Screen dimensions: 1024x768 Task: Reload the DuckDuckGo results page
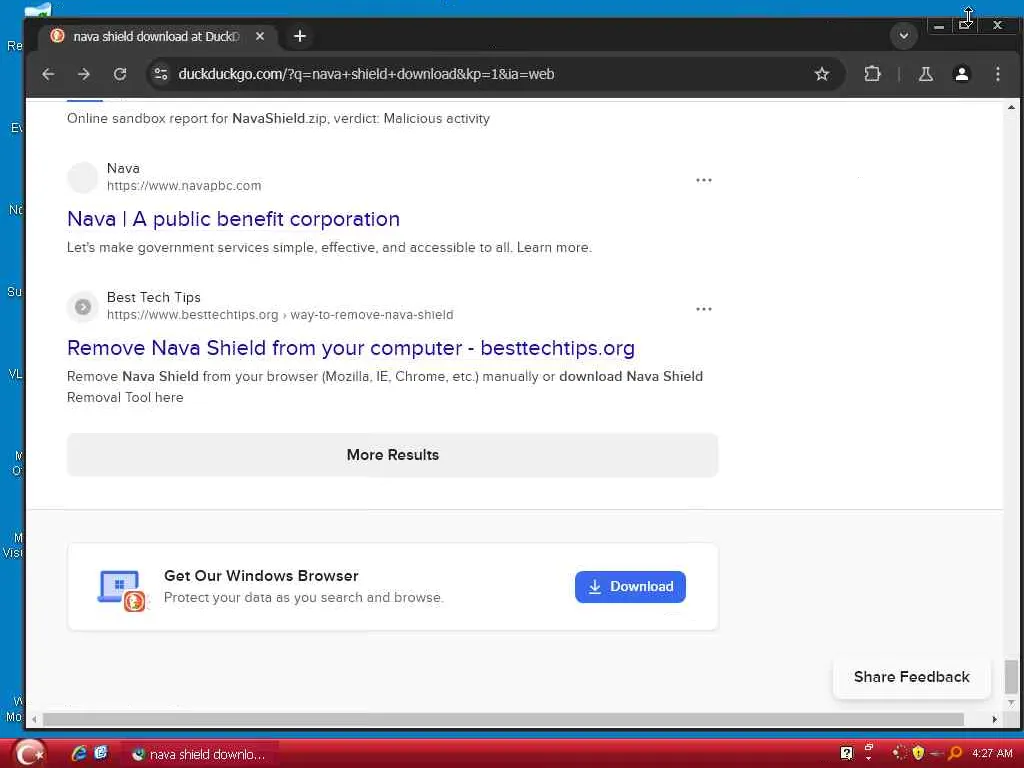tap(120, 74)
